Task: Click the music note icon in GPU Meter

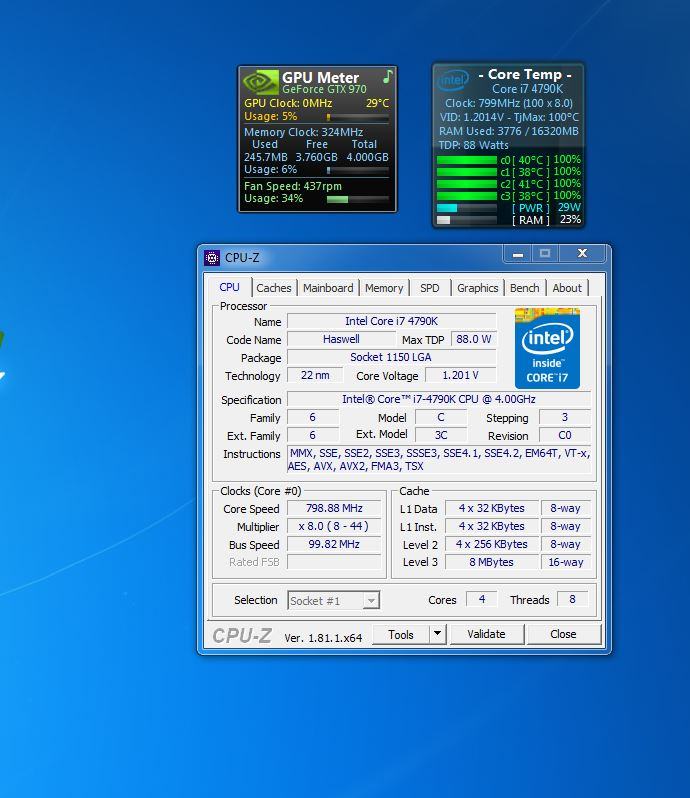Action: pyautogui.click(x=388, y=77)
